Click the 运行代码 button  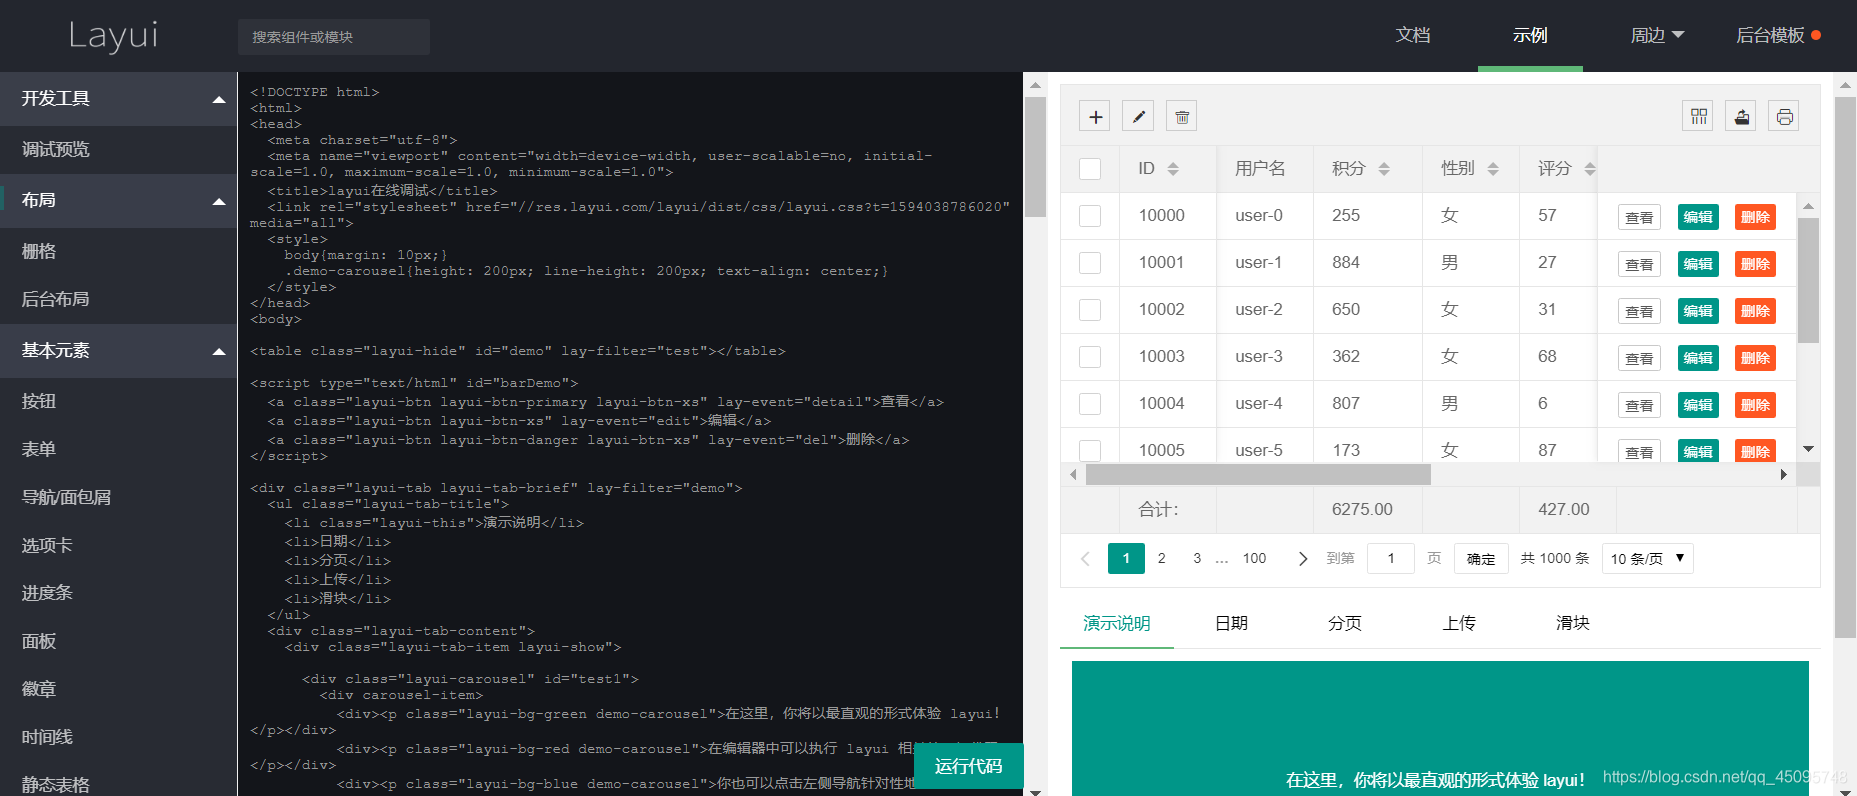[969, 767]
